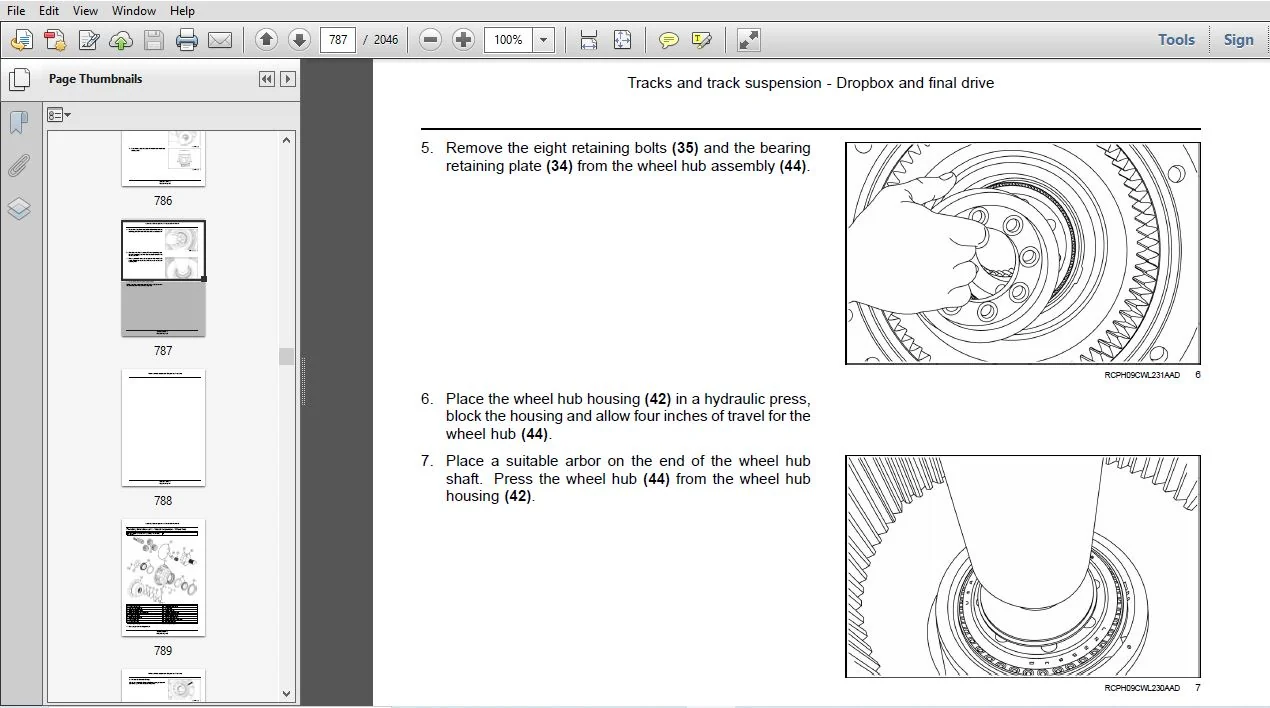Image resolution: width=1270 pixels, height=708 pixels.
Task: Click the Save (floppy disk) icon
Action: (x=153, y=40)
